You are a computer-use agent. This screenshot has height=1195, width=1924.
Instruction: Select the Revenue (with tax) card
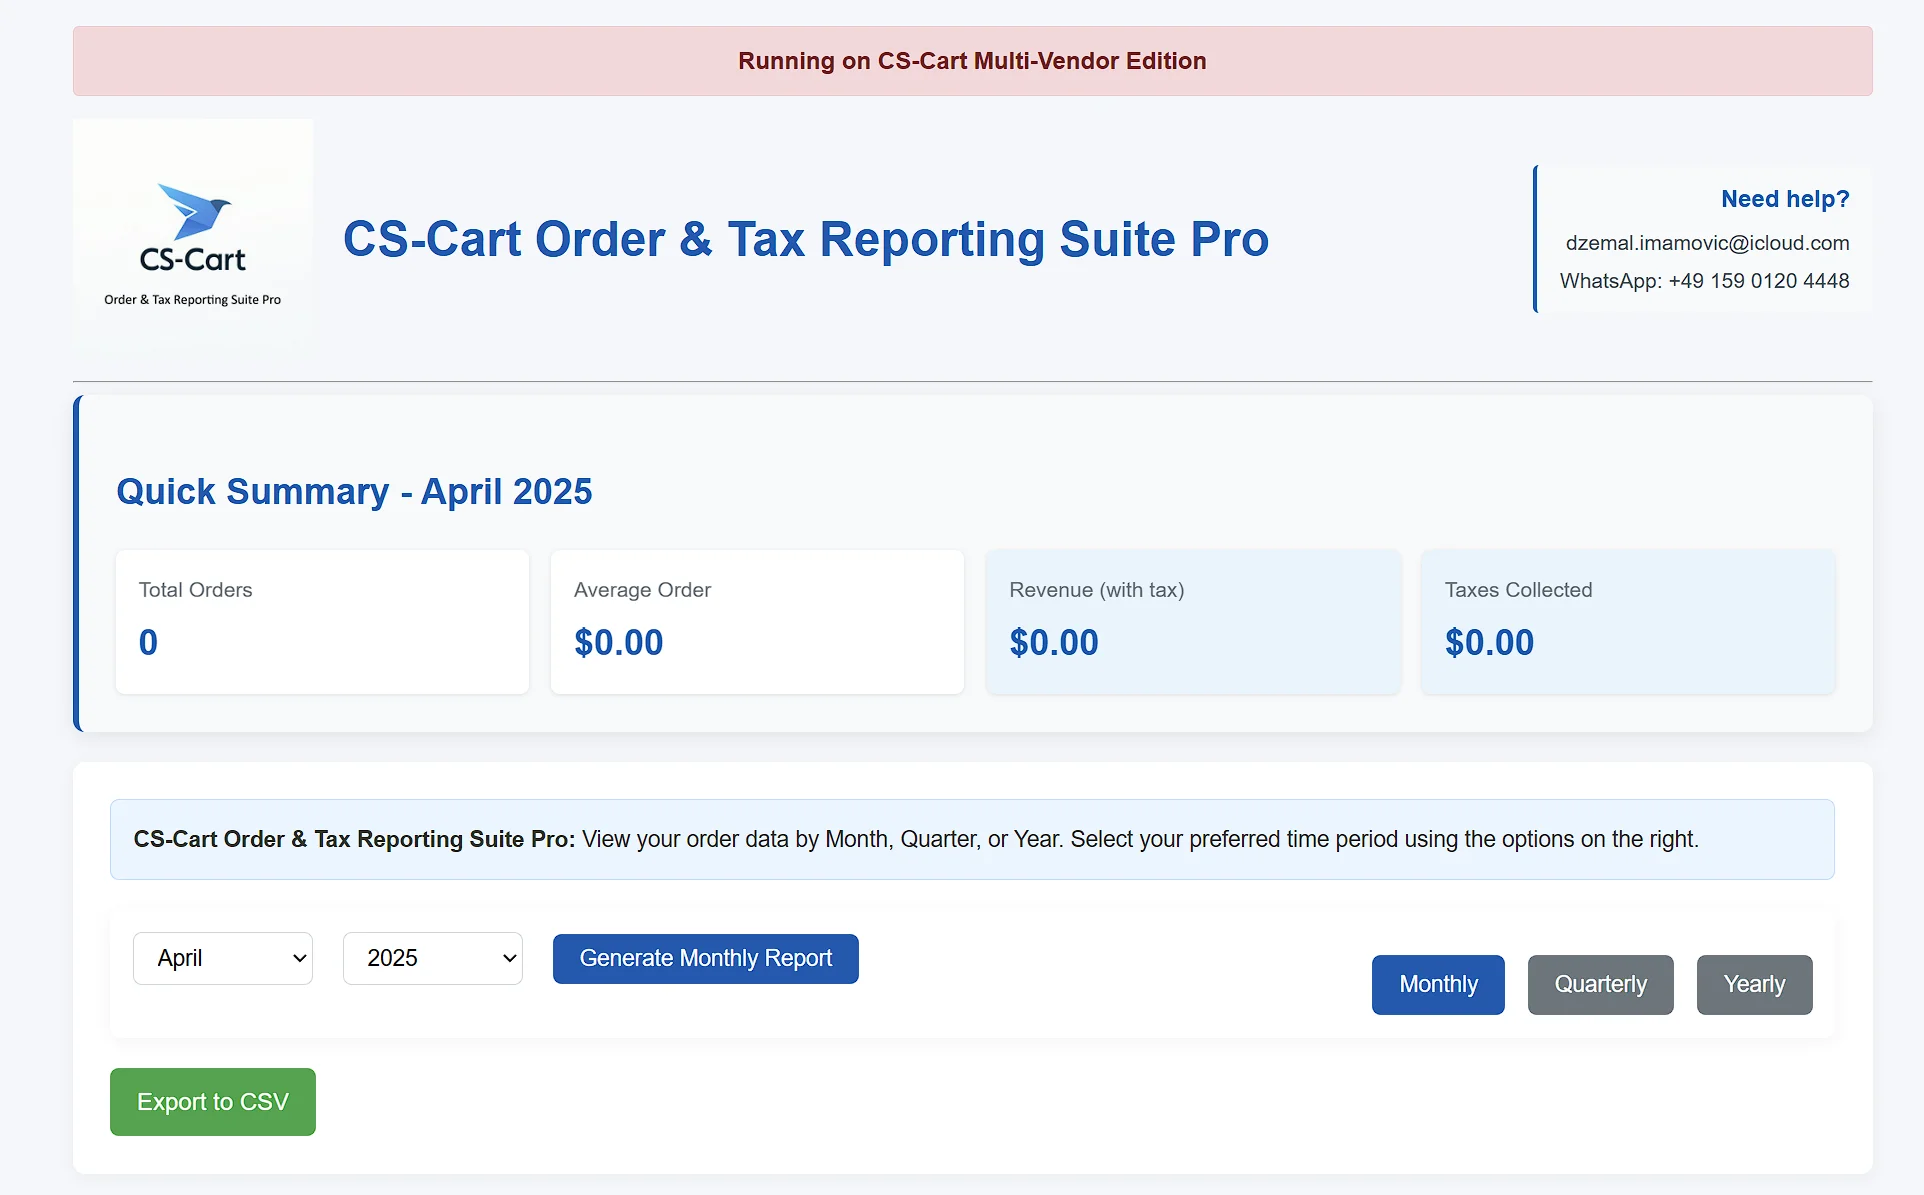[1192, 621]
